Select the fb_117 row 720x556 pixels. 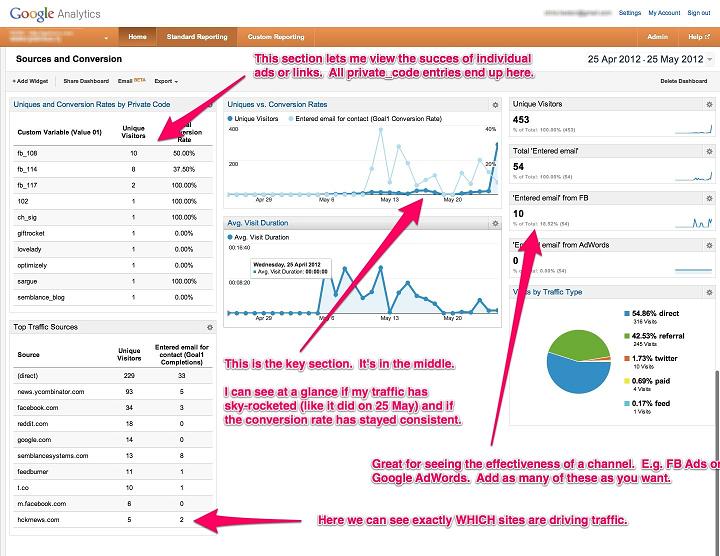(113, 185)
